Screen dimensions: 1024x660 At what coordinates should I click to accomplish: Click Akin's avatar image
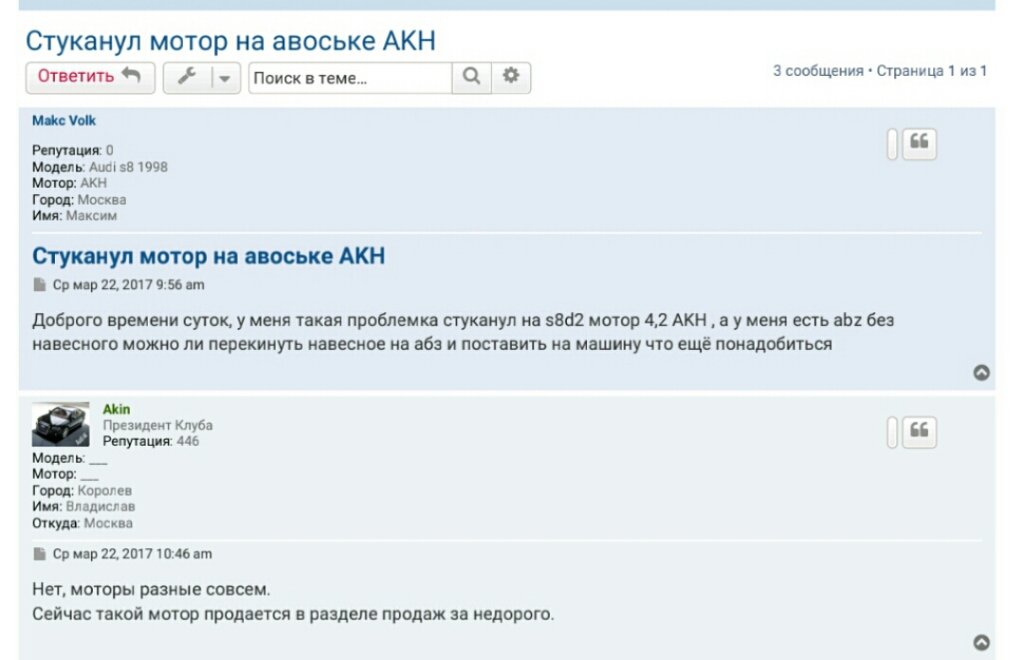(60, 424)
